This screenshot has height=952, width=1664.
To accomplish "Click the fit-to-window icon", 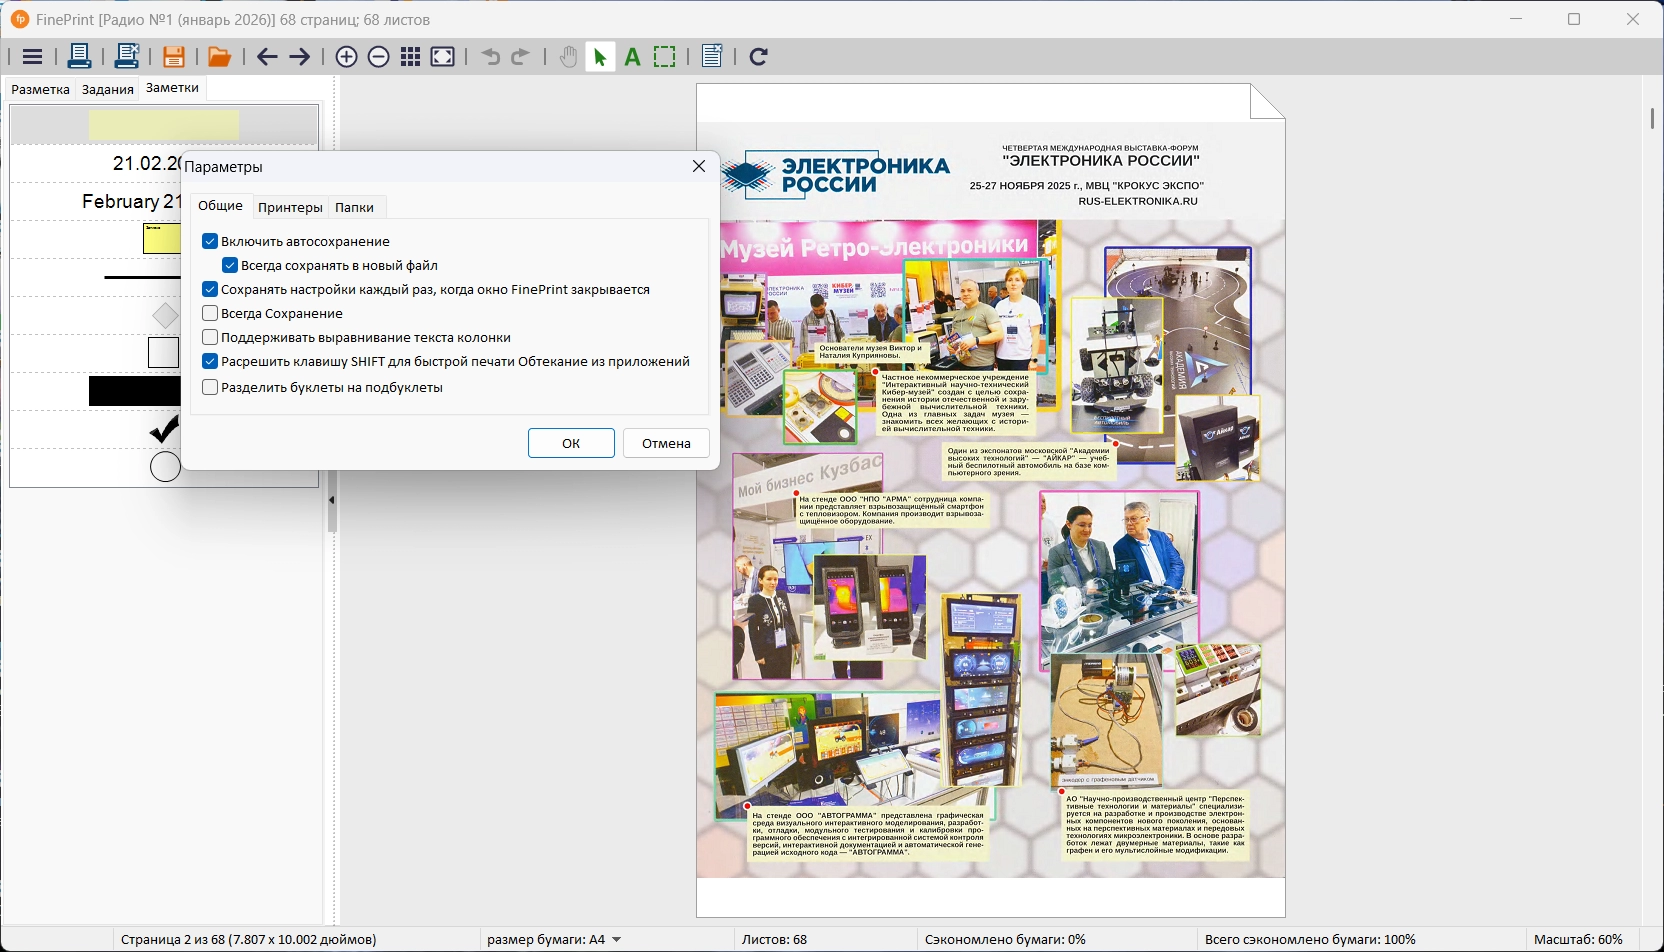I will pyautogui.click(x=443, y=57).
